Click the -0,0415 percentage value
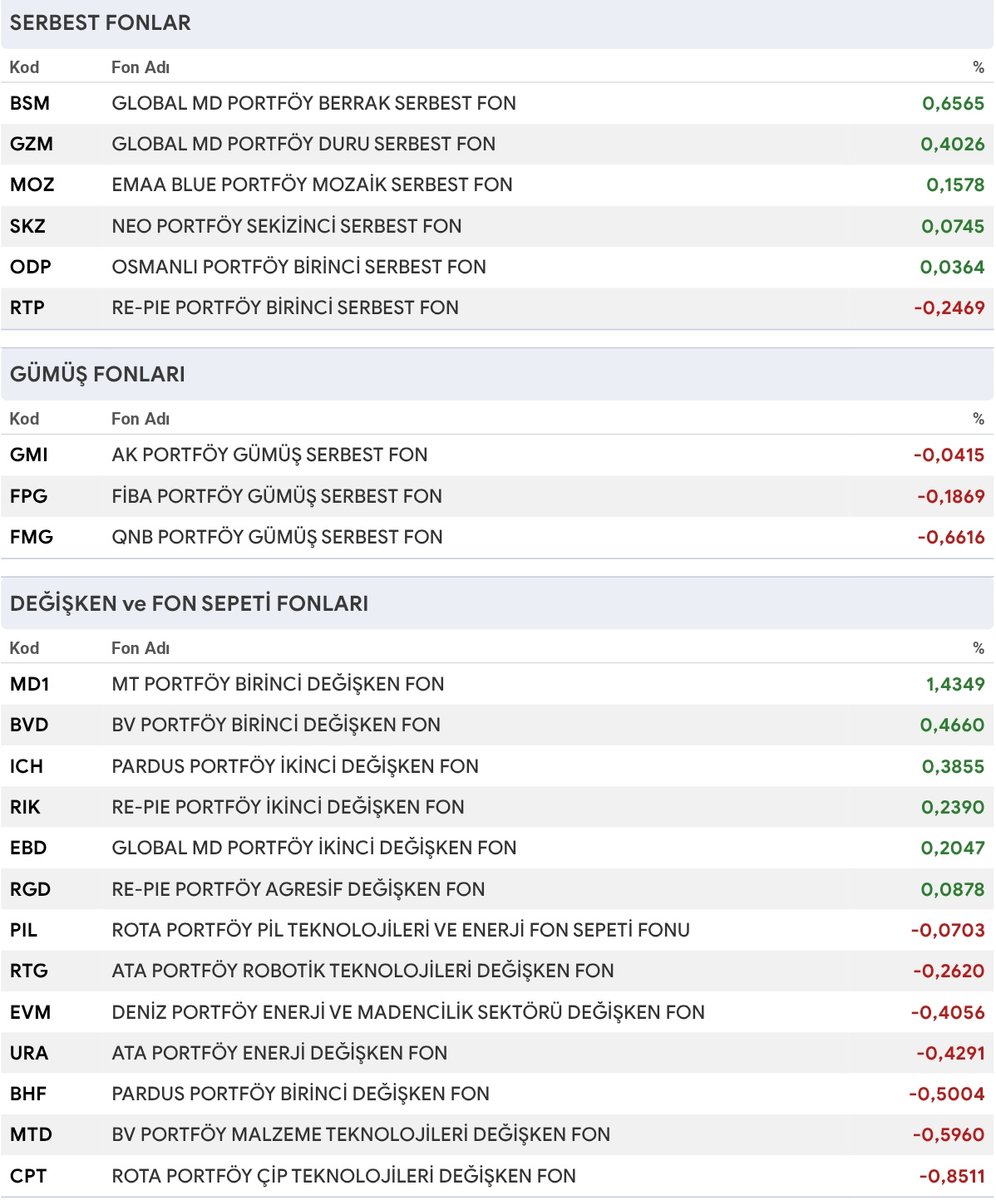Viewport: 996px width, 1200px height. coord(950,455)
